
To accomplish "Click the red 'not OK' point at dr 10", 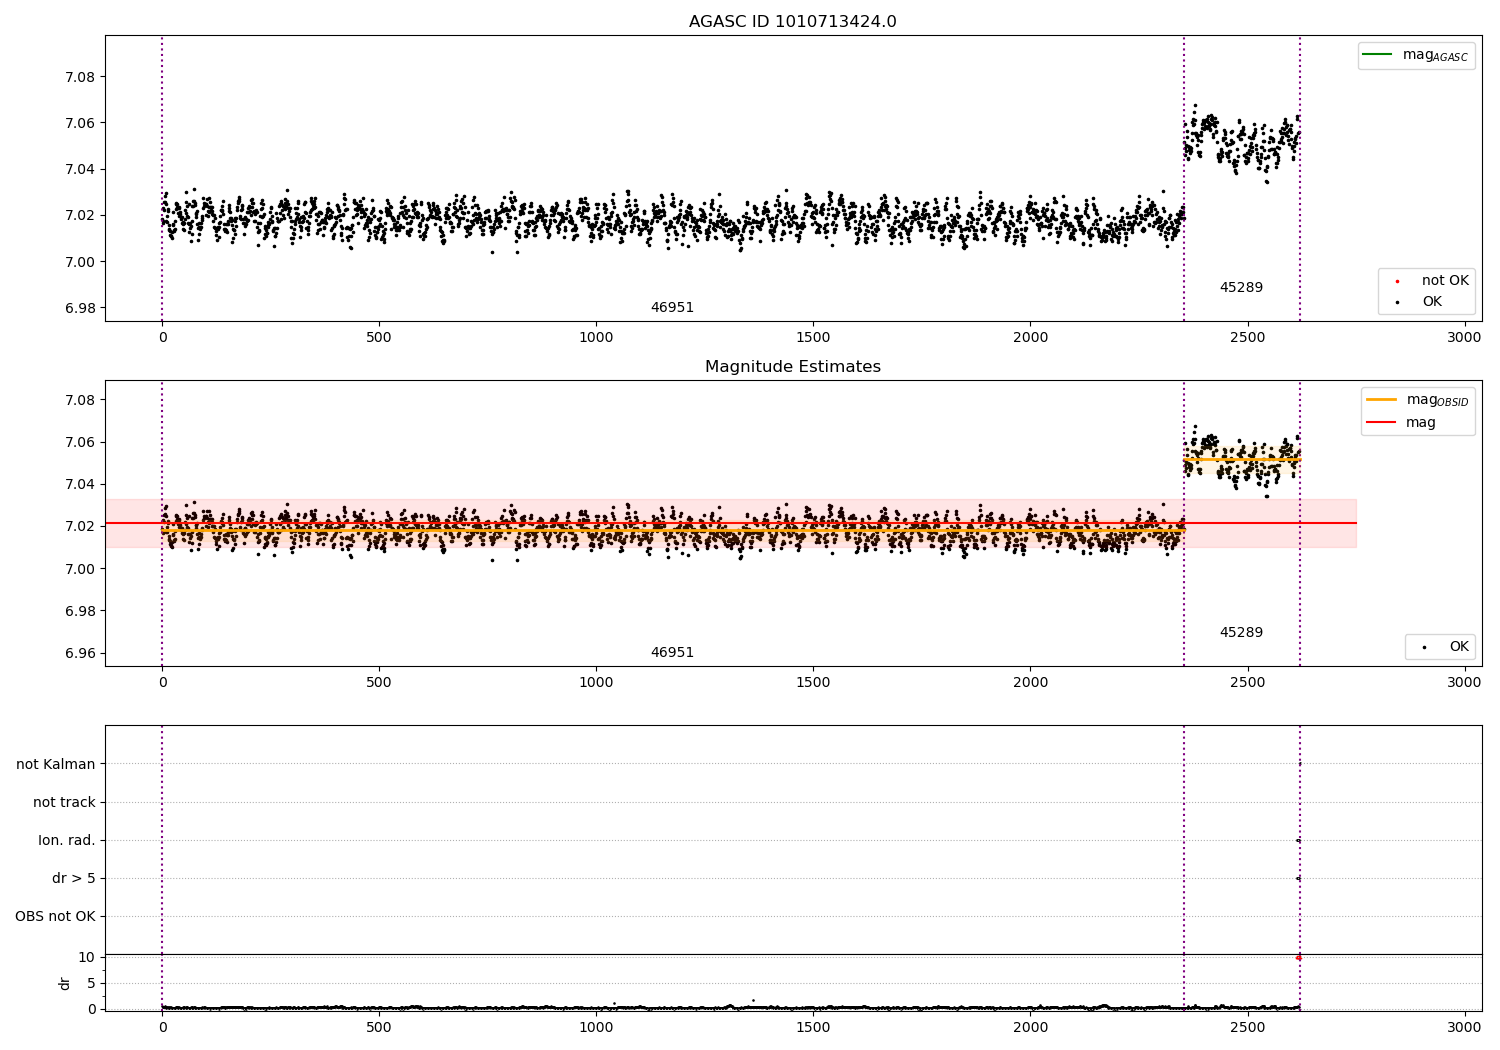I will click(x=1298, y=958).
